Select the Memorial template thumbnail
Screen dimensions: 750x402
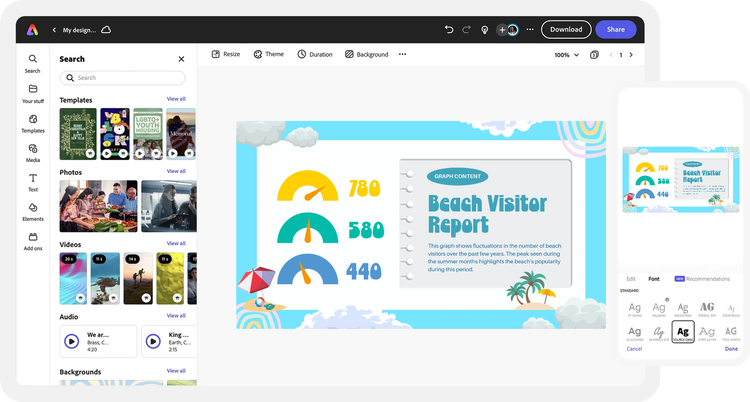click(181, 134)
